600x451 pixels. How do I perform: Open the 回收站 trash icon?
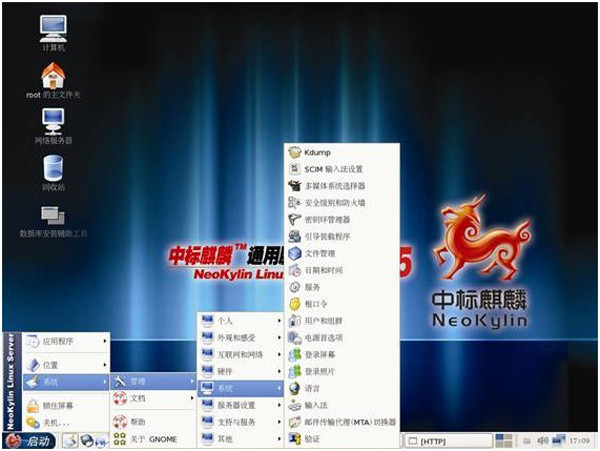click(53, 173)
